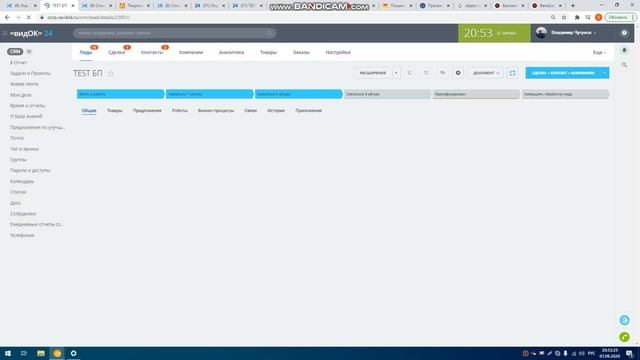
Task: Click the Расширения button
Action: pyautogui.click(x=373, y=73)
